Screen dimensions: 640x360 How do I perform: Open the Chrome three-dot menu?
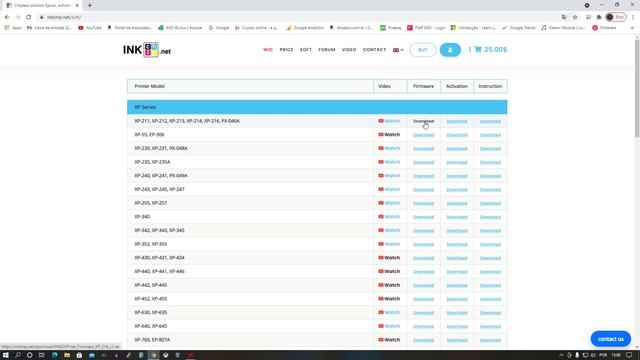633,17
